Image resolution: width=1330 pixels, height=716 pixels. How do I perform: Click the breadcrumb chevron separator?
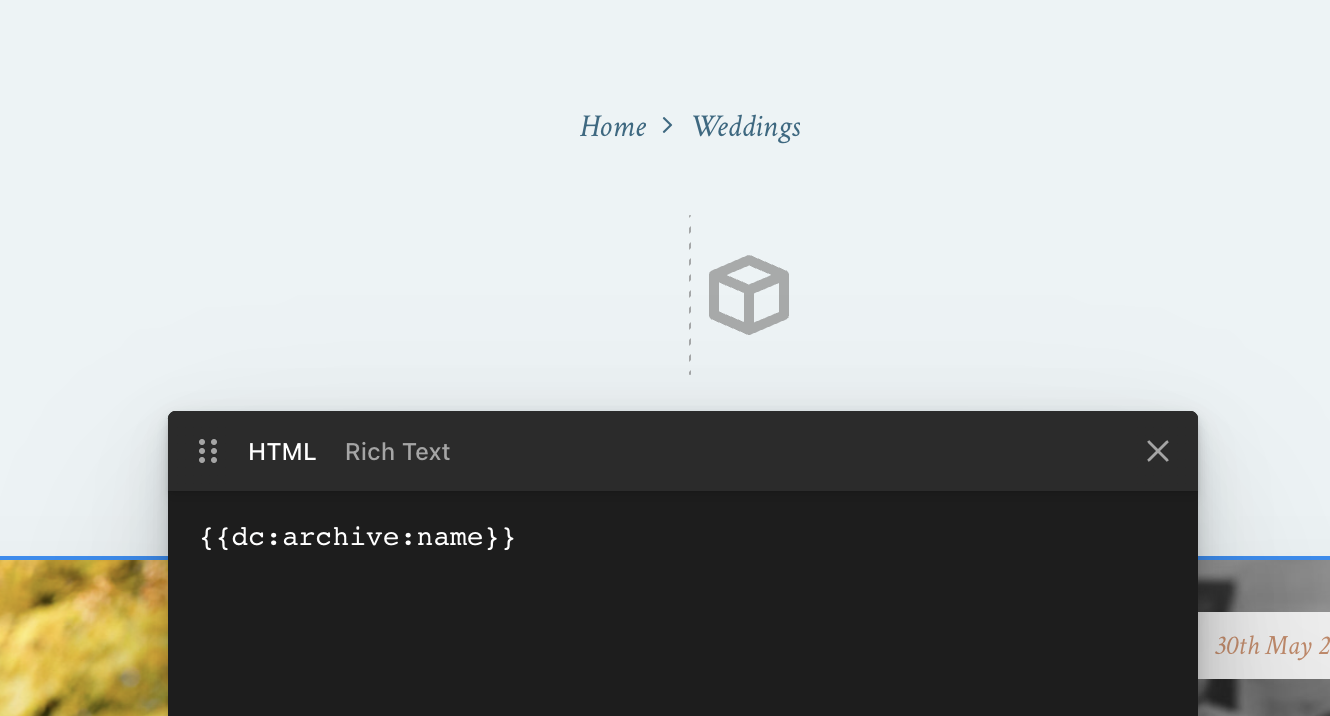pyautogui.click(x=667, y=126)
